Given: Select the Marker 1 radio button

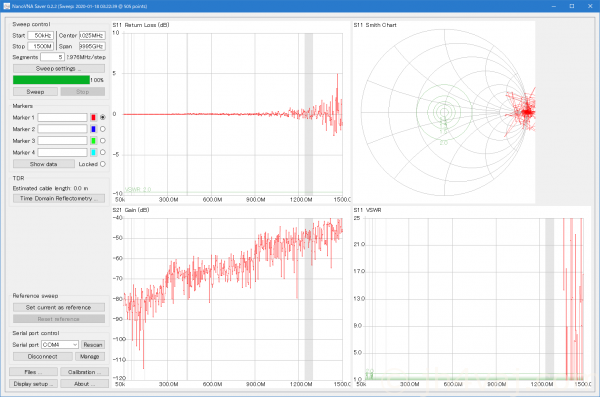Looking at the screenshot, I should [103, 118].
